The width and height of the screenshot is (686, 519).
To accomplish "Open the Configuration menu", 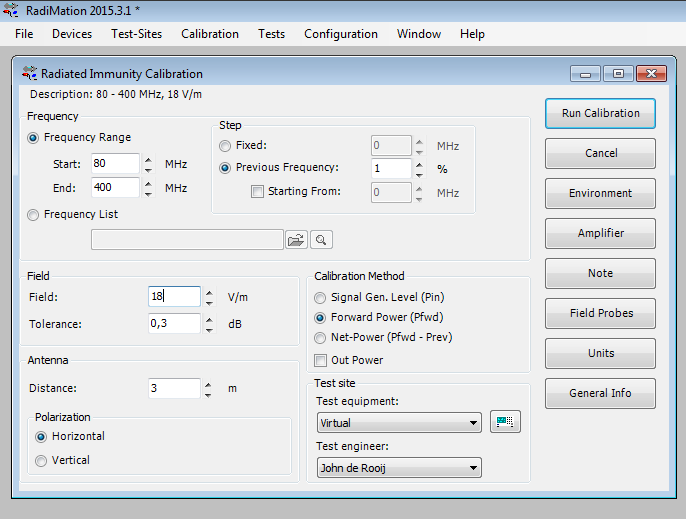I will point(341,34).
